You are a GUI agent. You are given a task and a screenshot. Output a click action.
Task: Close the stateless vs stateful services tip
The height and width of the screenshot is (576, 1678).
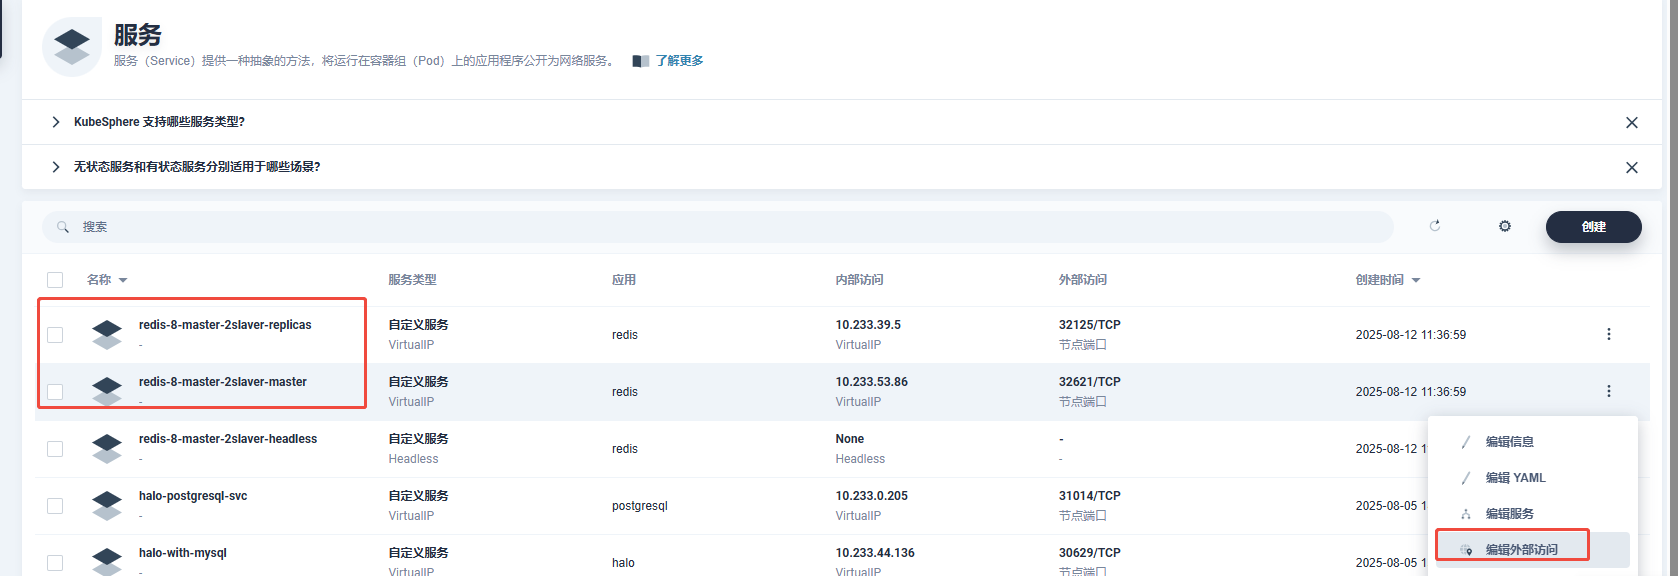(1631, 168)
